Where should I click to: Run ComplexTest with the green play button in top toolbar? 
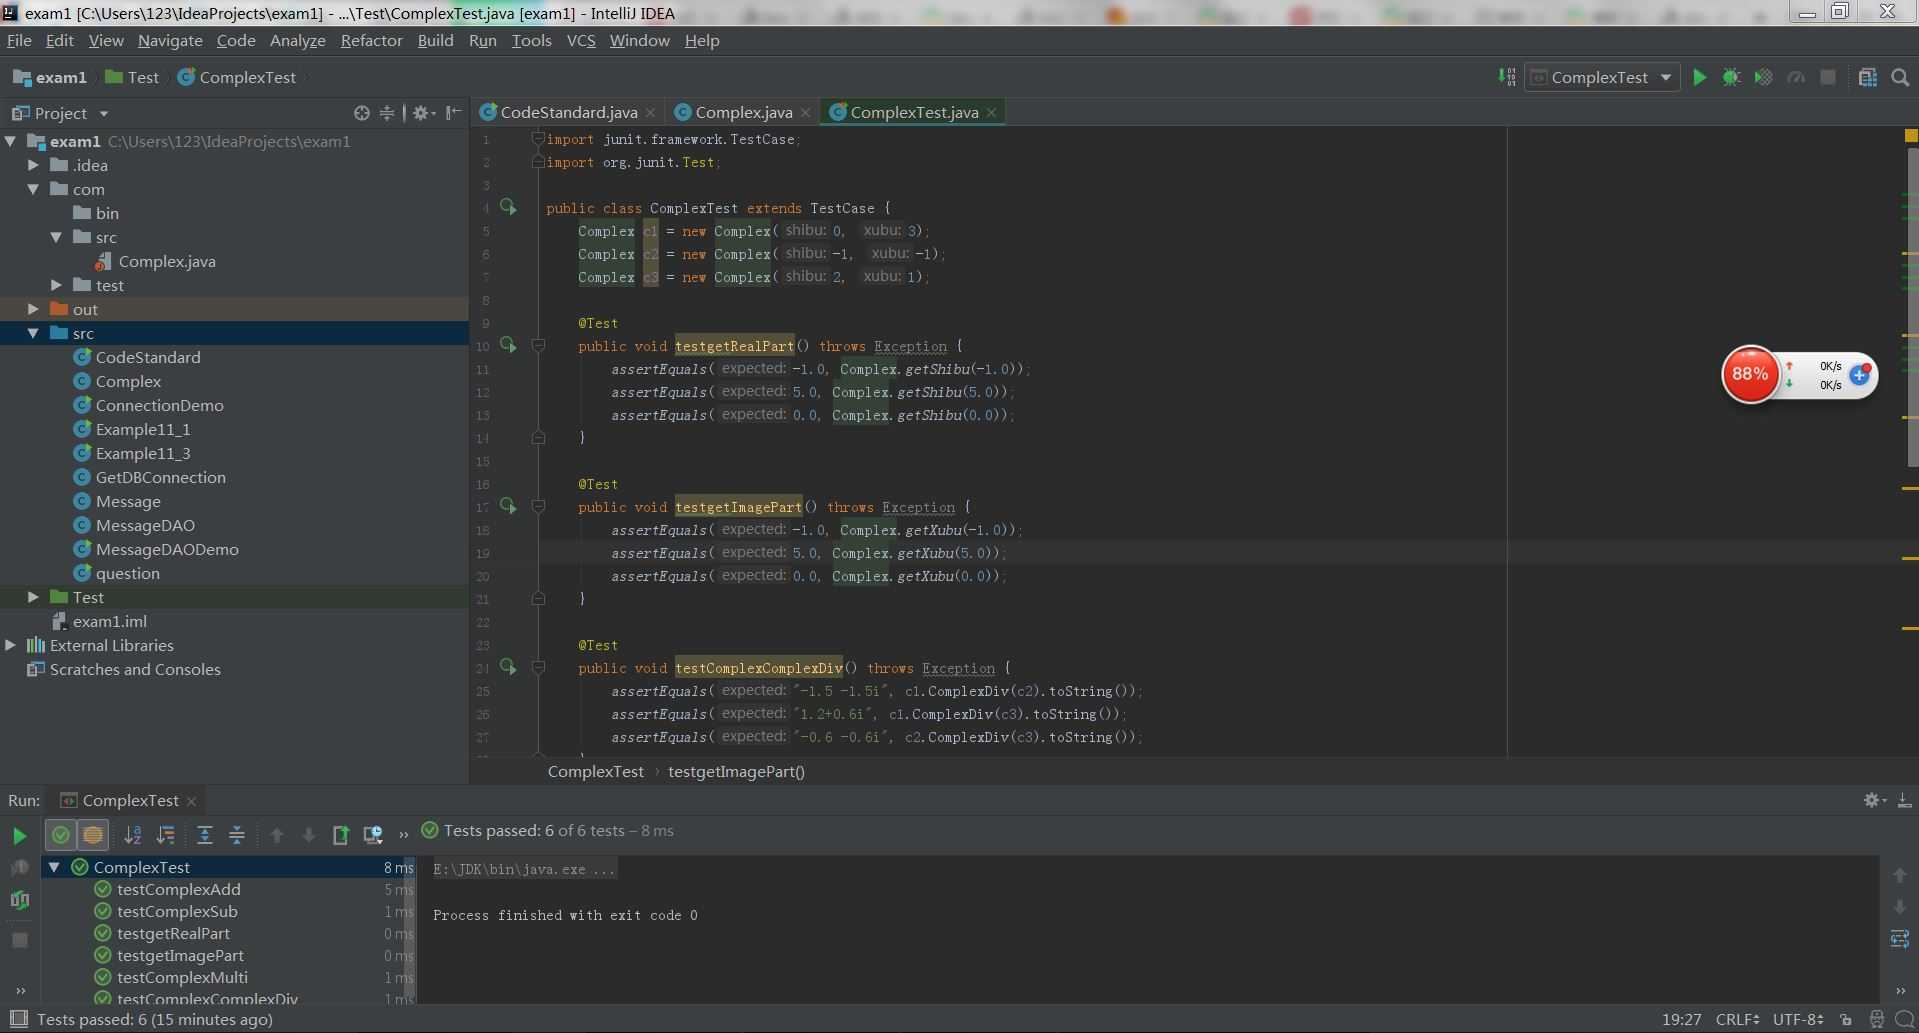[x=1699, y=77]
